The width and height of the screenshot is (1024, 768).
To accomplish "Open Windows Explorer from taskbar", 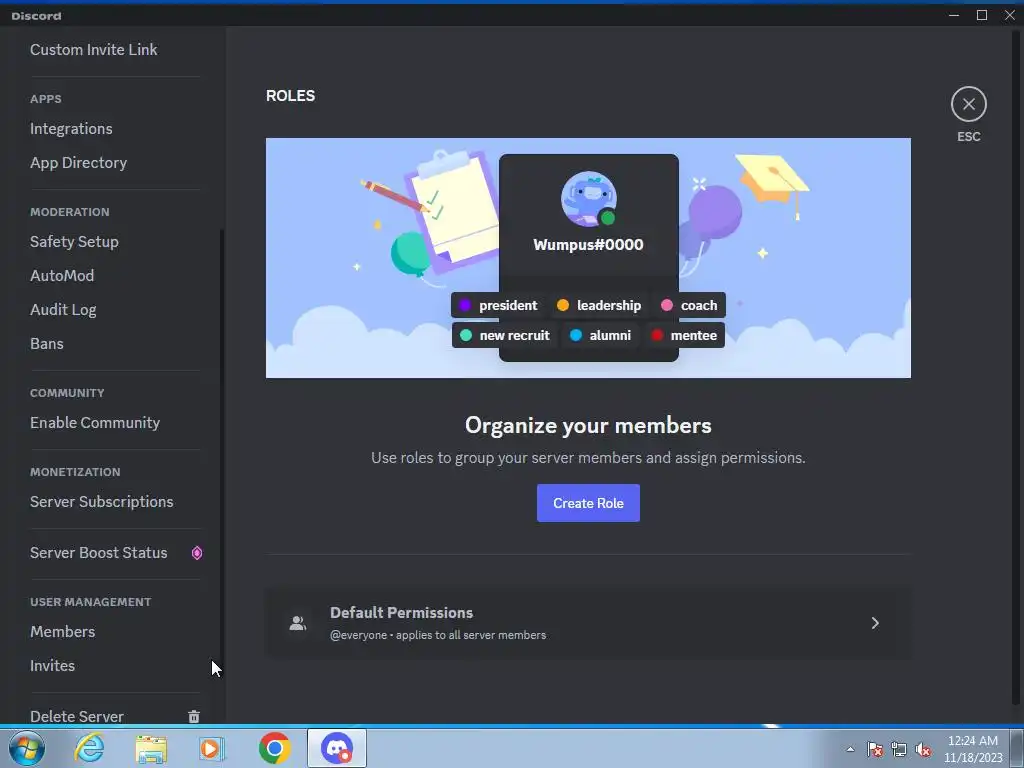I will pyautogui.click(x=151, y=749).
